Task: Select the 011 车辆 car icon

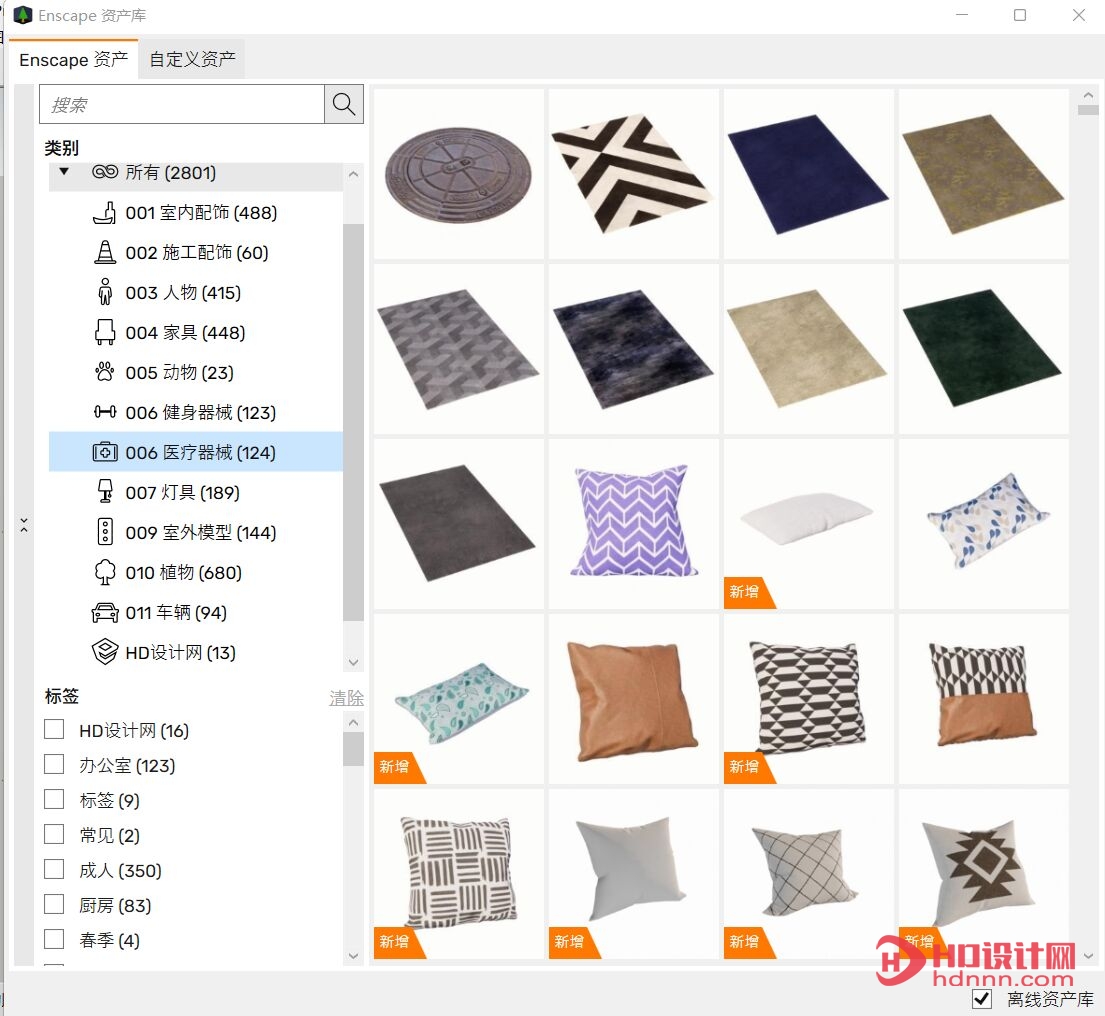Action: [x=105, y=612]
